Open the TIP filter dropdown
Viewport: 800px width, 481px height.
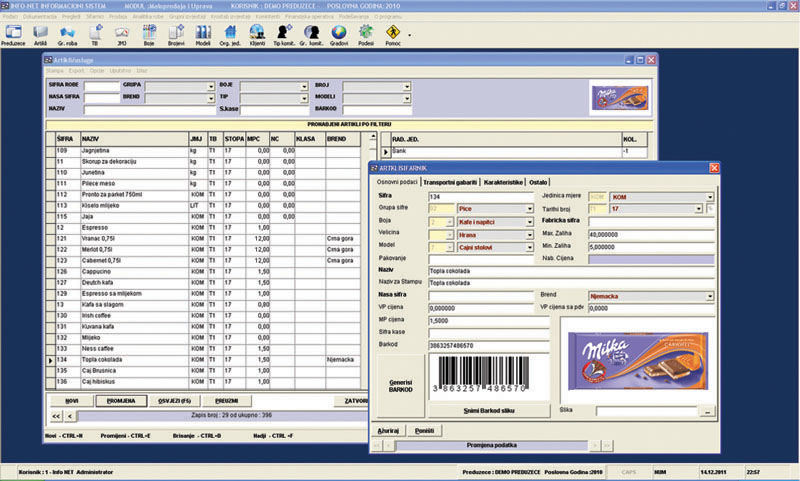[x=304, y=98]
